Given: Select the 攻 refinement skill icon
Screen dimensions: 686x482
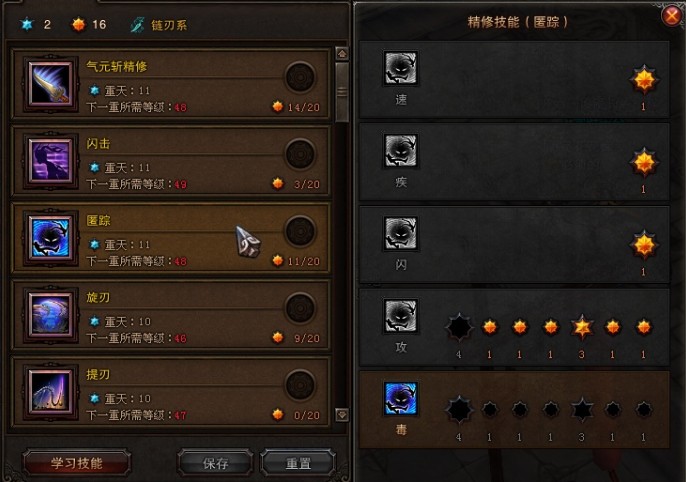Looking at the screenshot, I should click(401, 316).
